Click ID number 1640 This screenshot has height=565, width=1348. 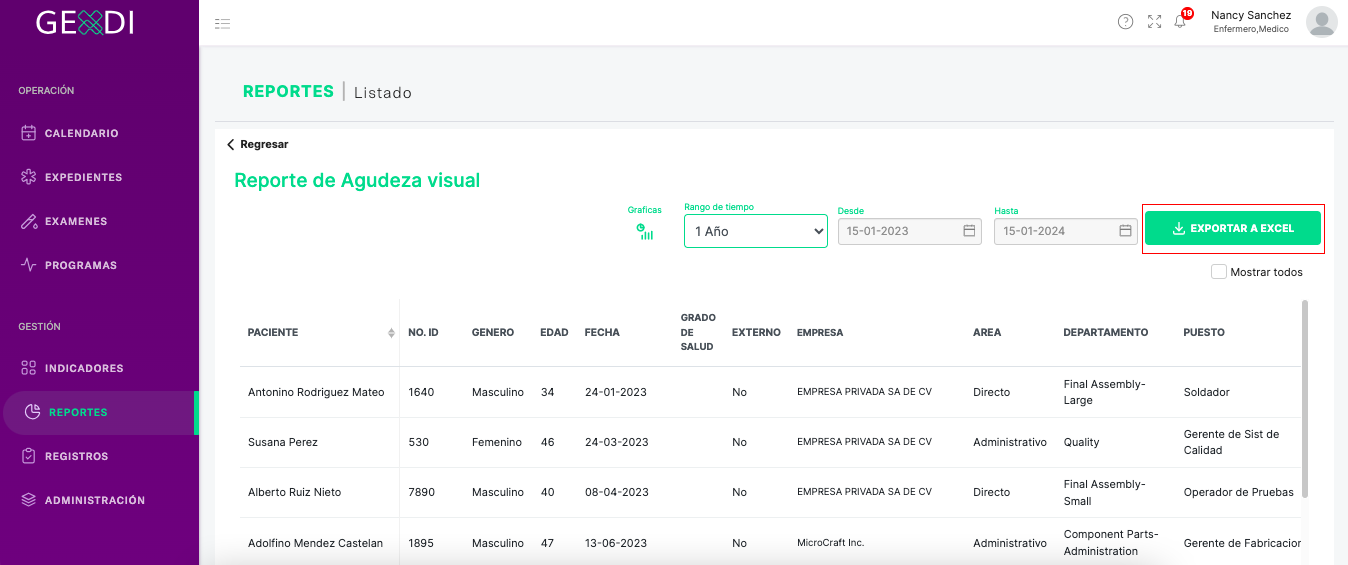click(421, 392)
